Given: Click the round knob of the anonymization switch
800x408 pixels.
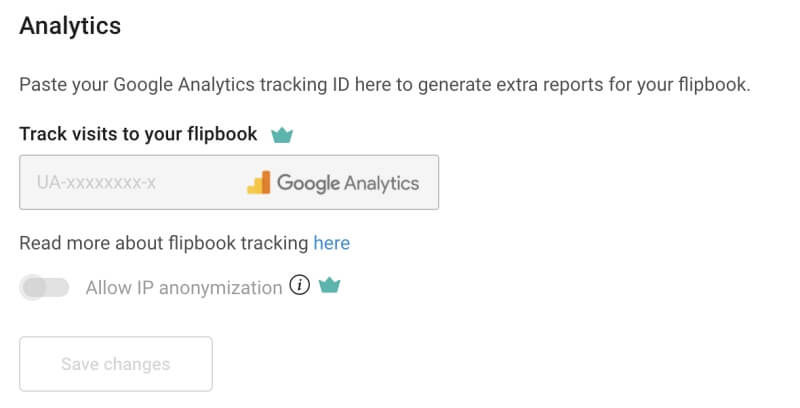Looking at the screenshot, I should click(x=34, y=287).
